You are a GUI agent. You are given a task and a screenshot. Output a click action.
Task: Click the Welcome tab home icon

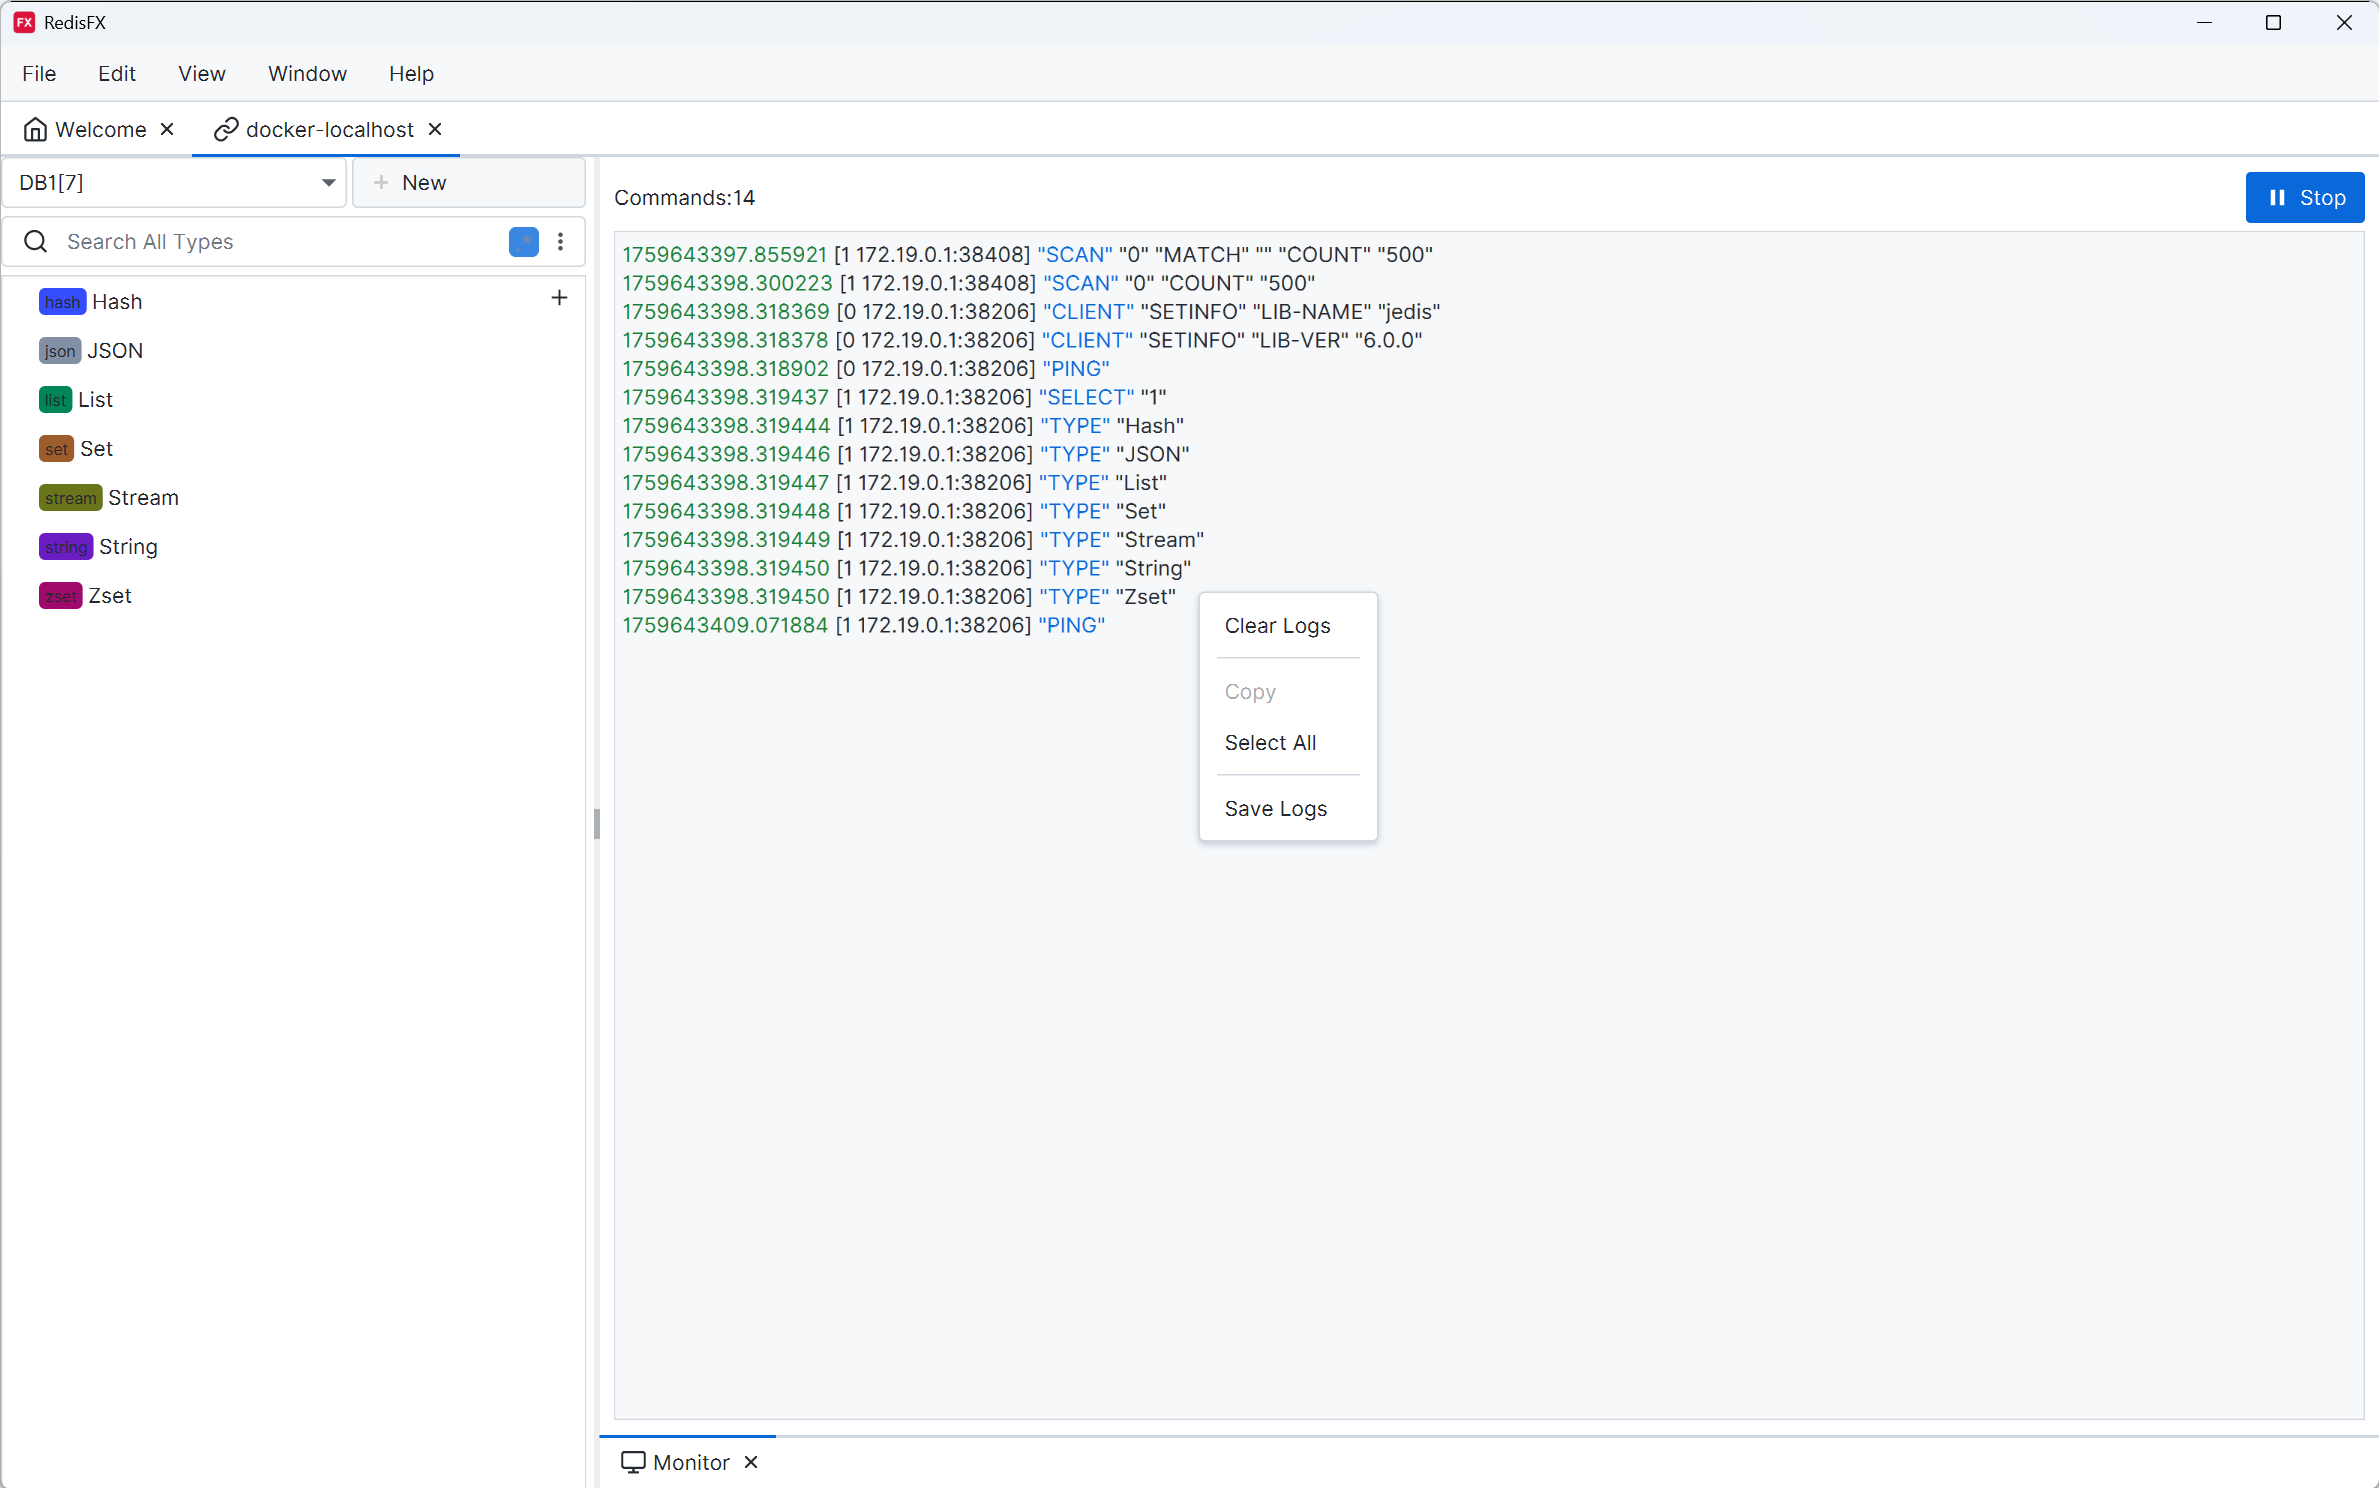[35, 130]
